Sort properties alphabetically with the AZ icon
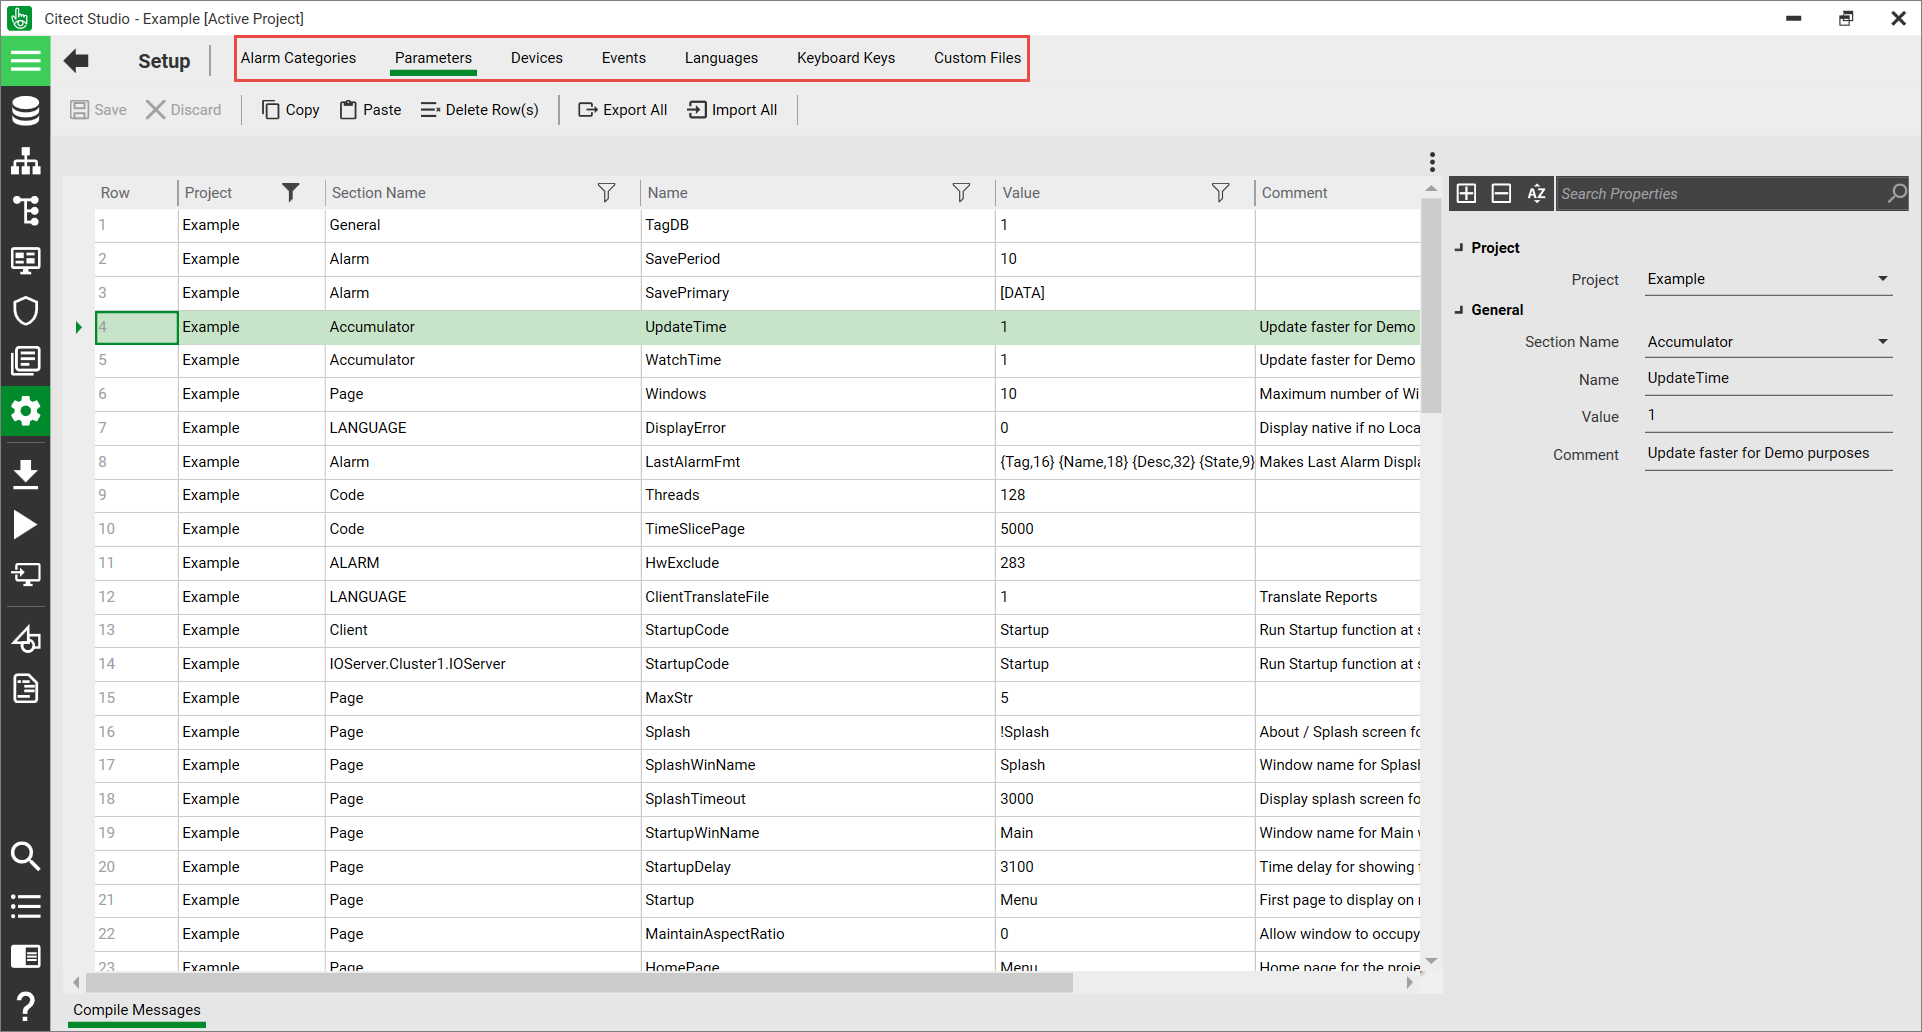The image size is (1922, 1032). pyautogui.click(x=1536, y=194)
